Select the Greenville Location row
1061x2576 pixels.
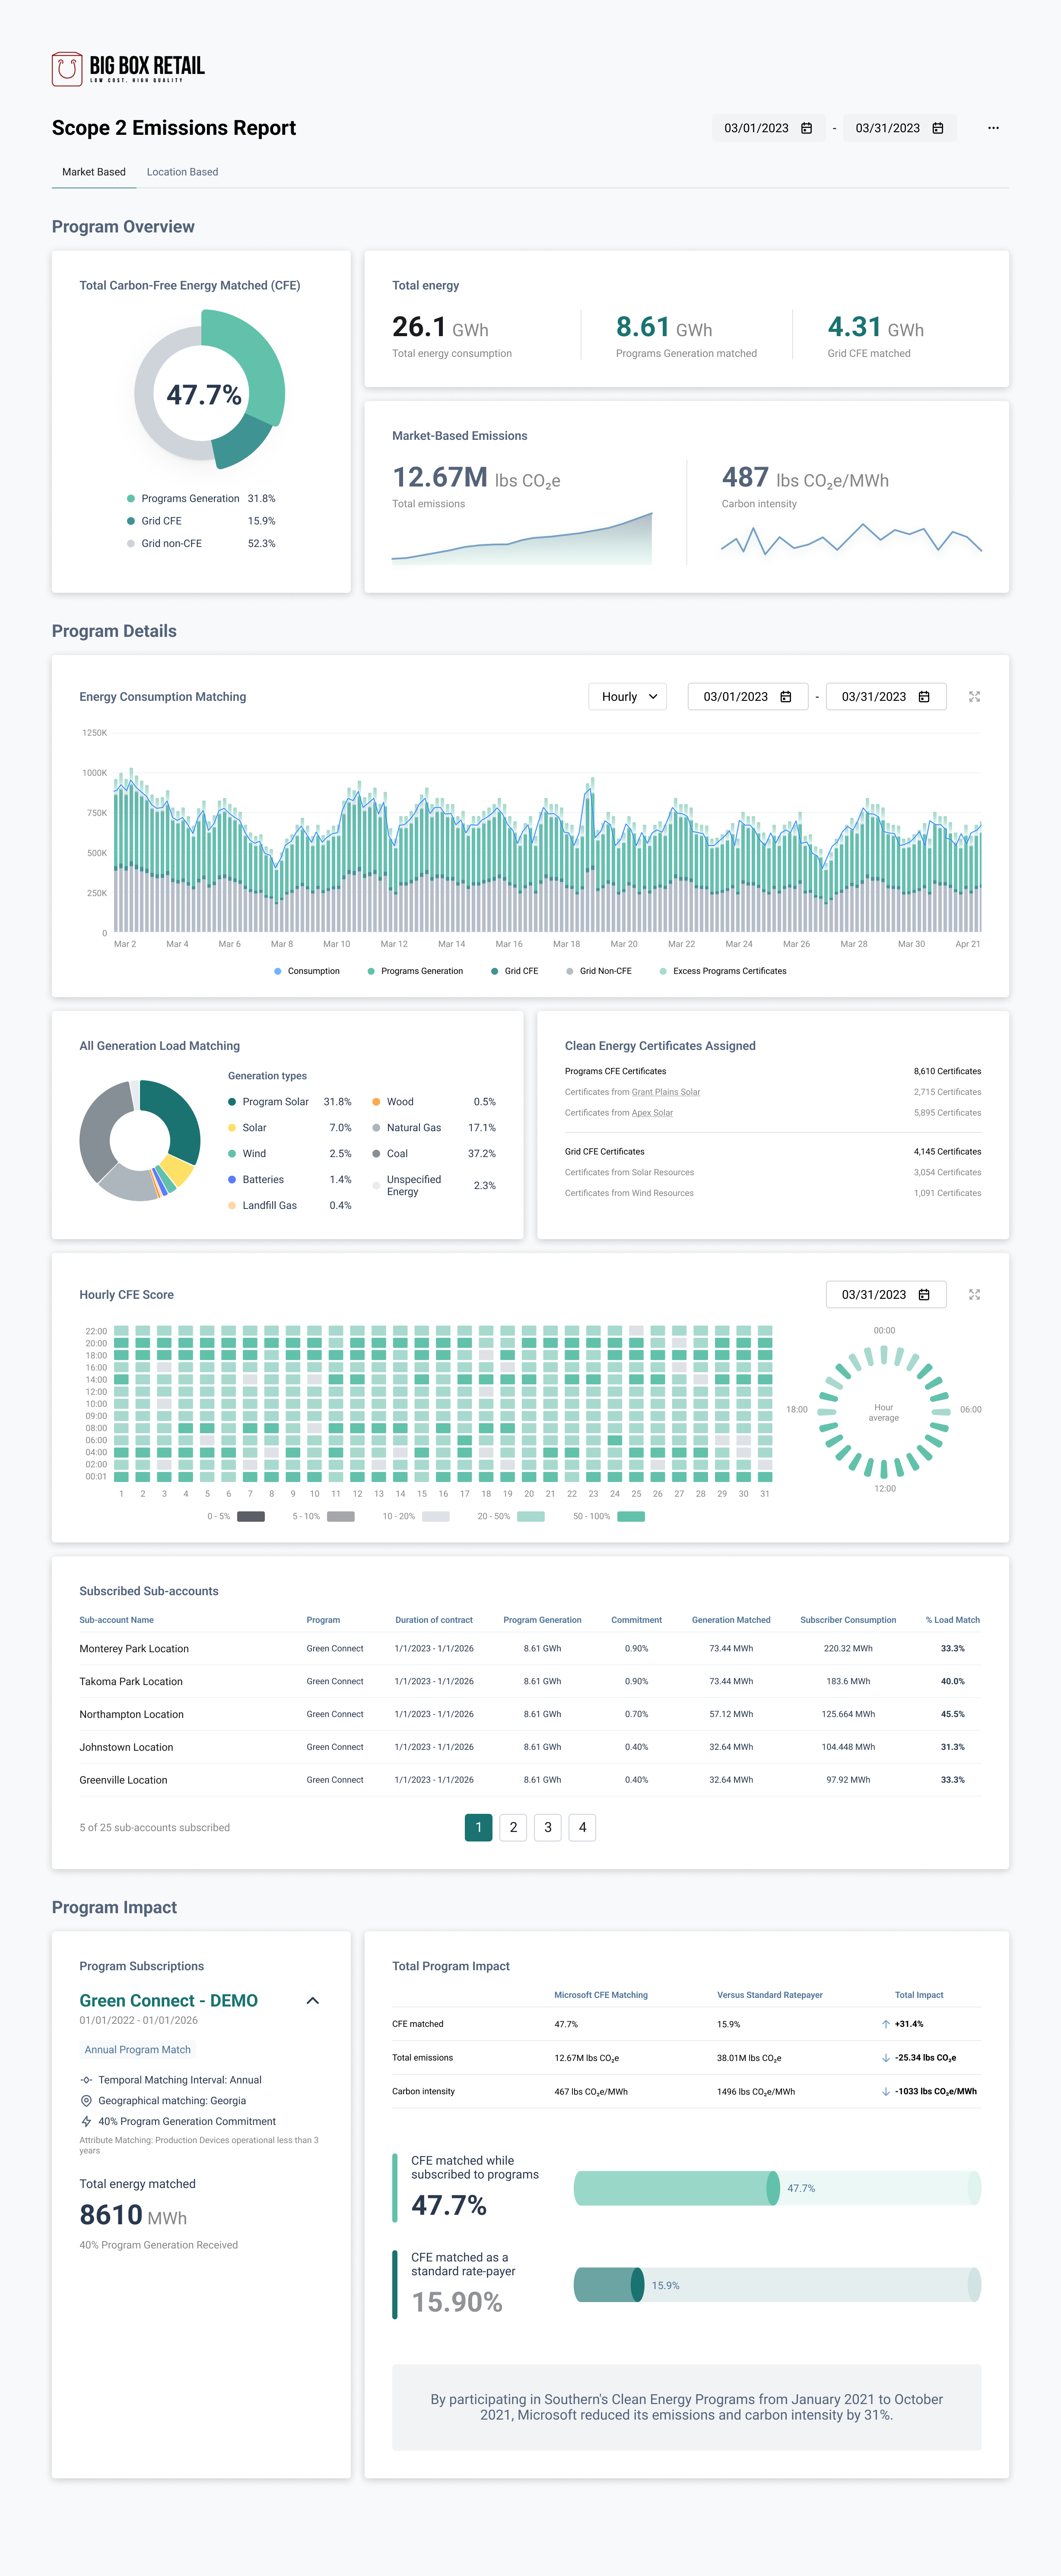[530, 1781]
